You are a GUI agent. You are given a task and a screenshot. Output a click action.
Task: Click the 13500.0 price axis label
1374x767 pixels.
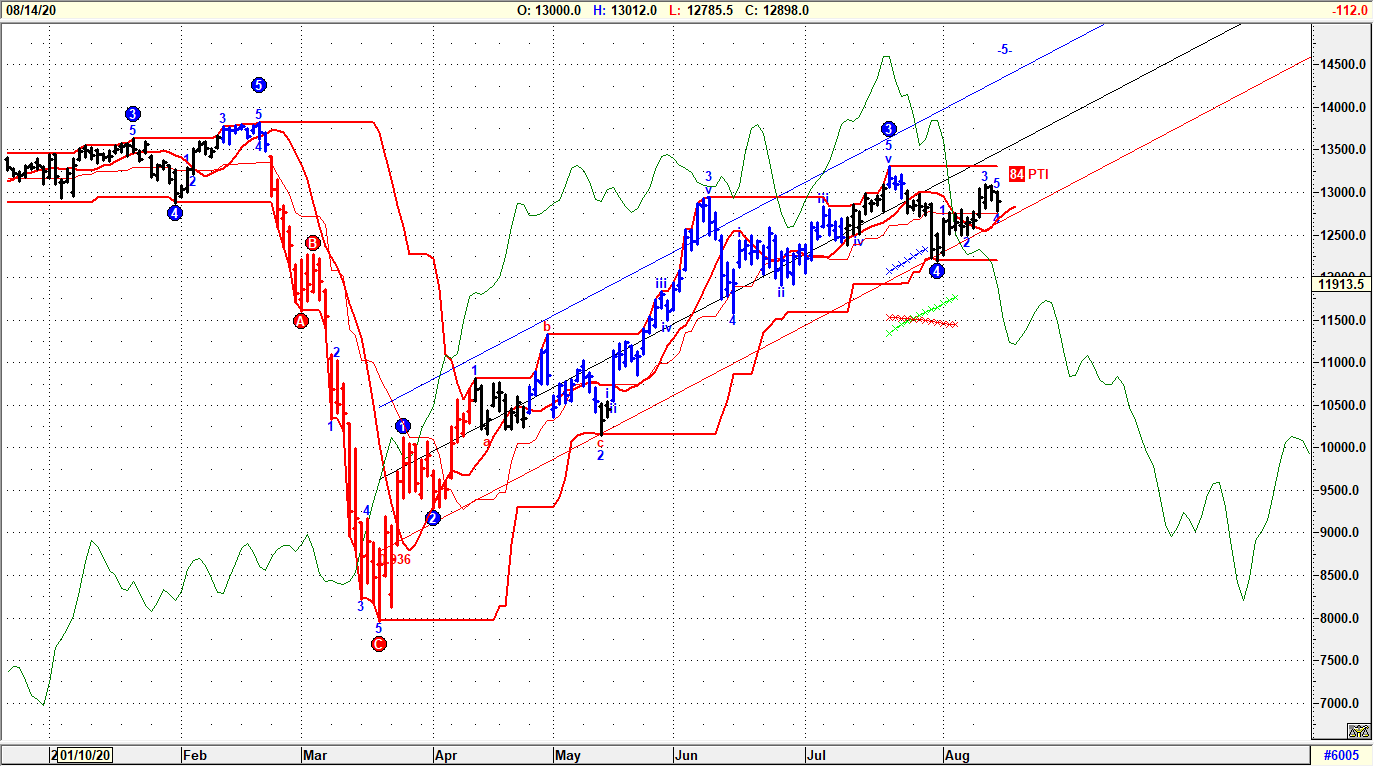pyautogui.click(x=1344, y=150)
